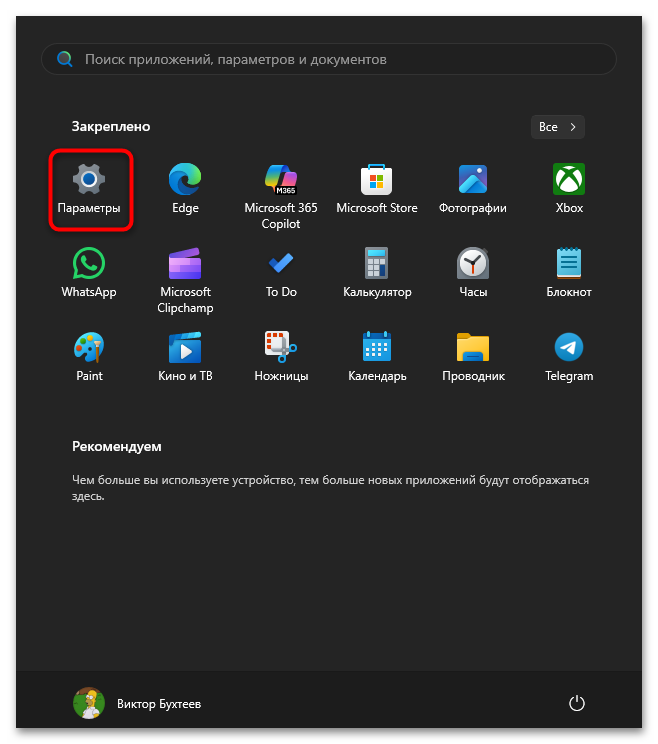Open the Paint app
The width and height of the screenshot is (658, 744).
click(89, 358)
